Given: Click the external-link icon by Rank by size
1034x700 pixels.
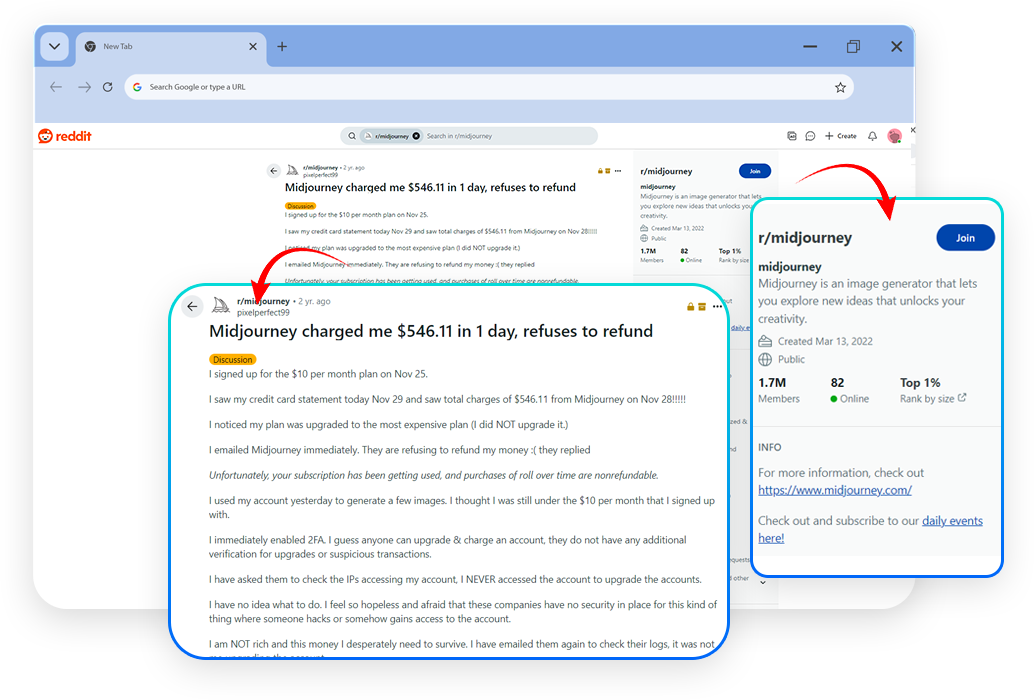Looking at the screenshot, I should tap(962, 397).
